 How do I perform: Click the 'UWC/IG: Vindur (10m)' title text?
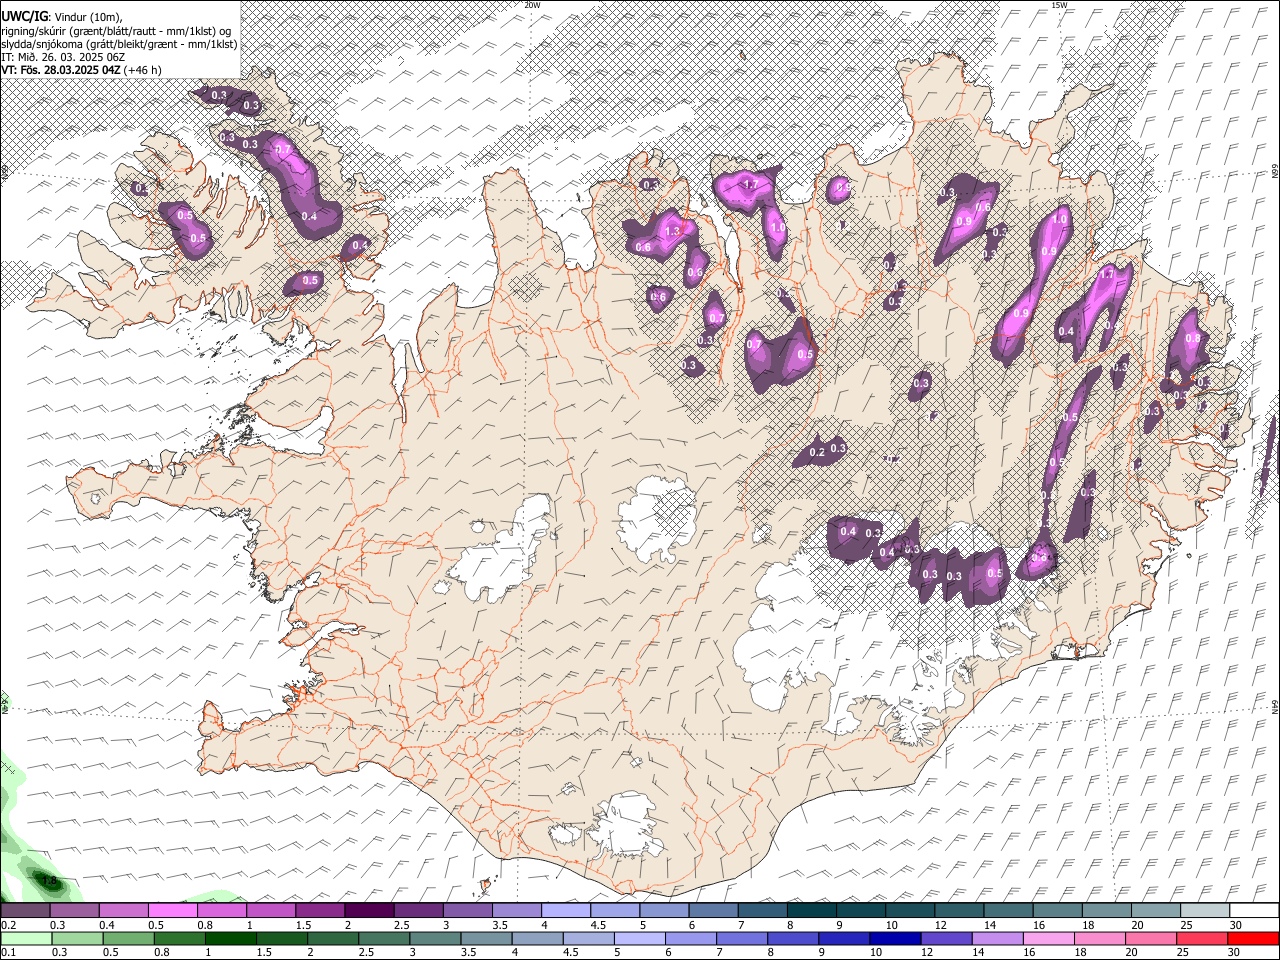tap(62, 17)
